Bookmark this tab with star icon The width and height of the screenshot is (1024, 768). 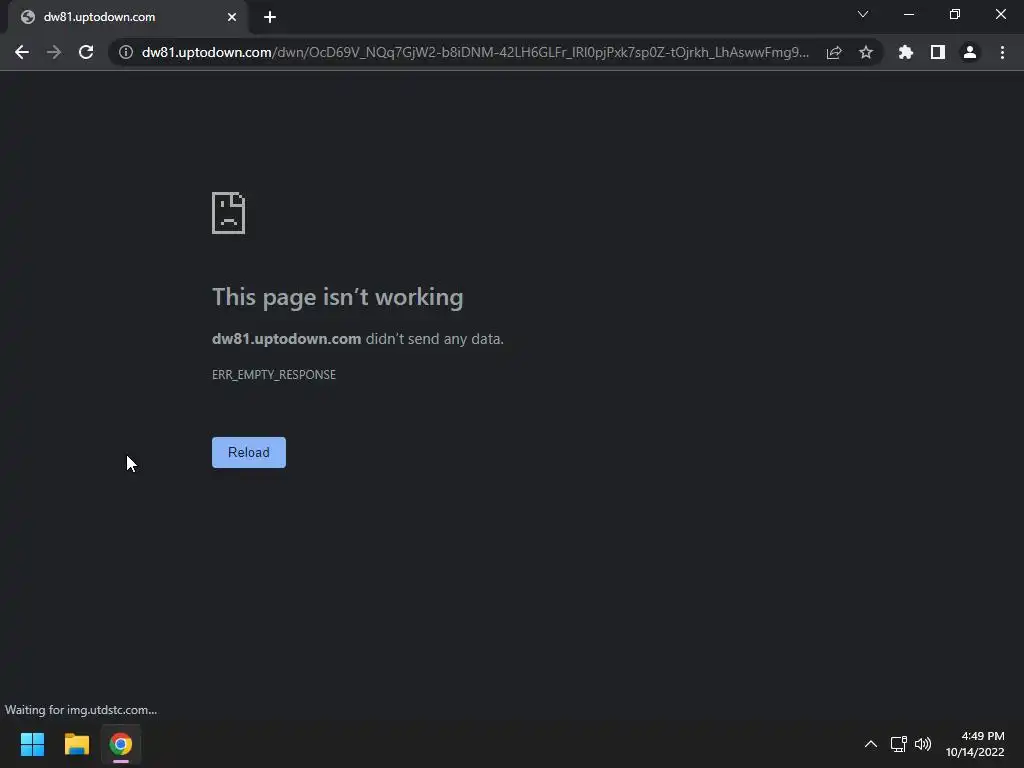[866, 52]
